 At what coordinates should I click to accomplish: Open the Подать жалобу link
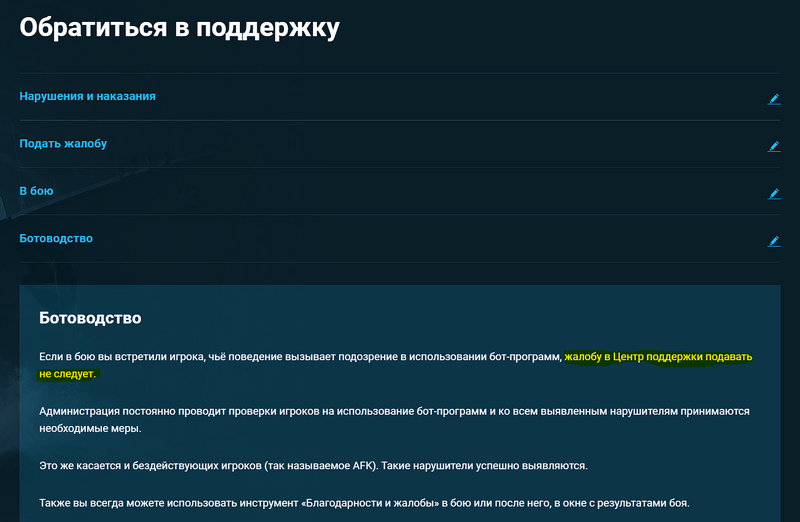coord(63,144)
